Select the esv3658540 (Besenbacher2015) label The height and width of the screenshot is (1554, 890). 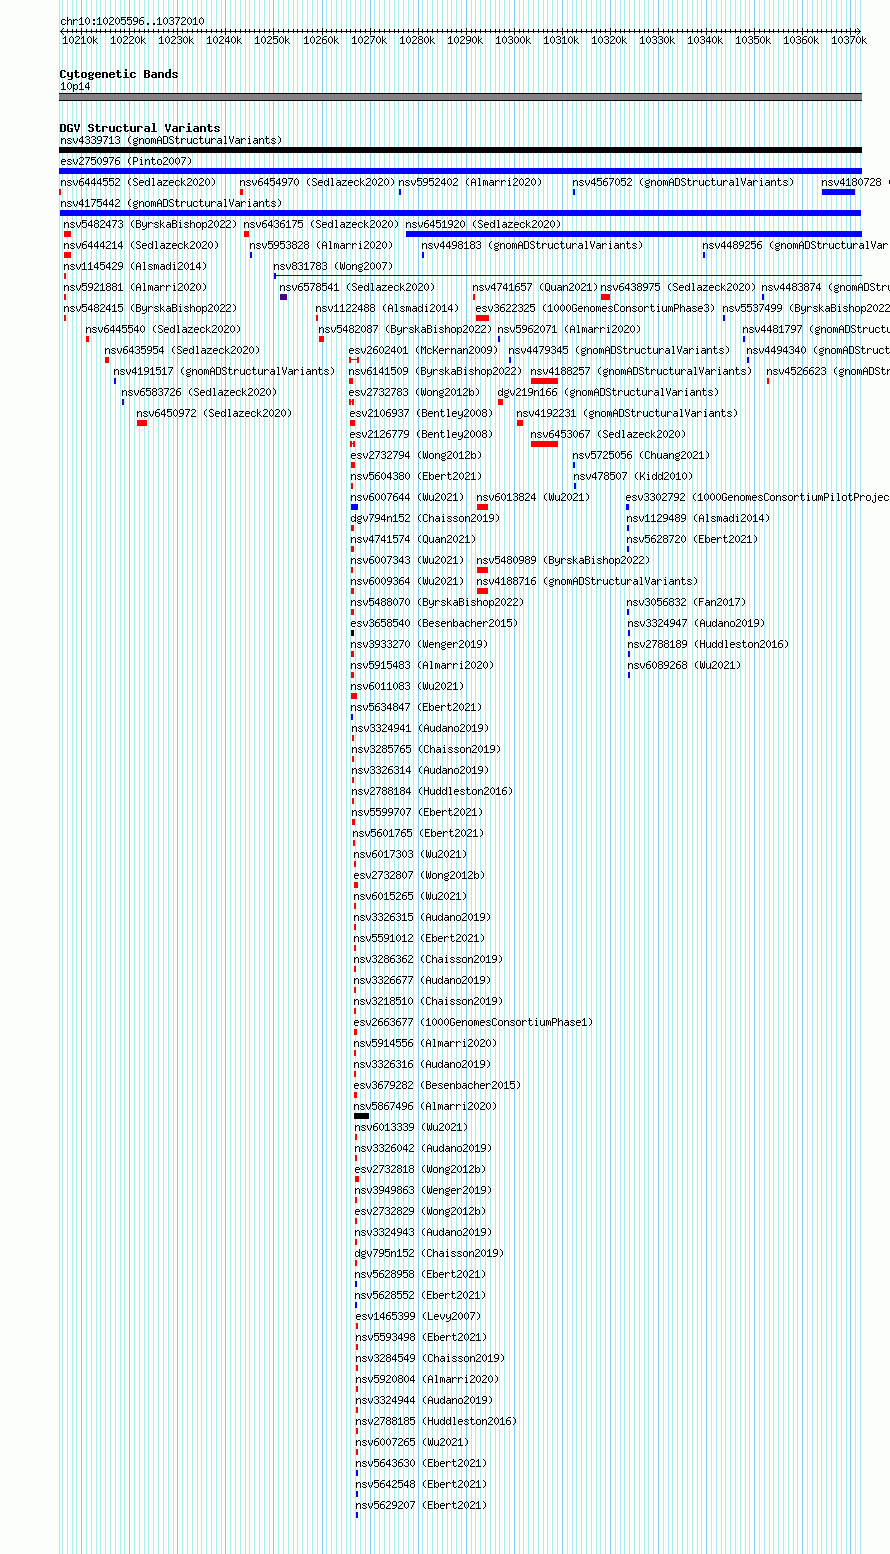click(434, 623)
